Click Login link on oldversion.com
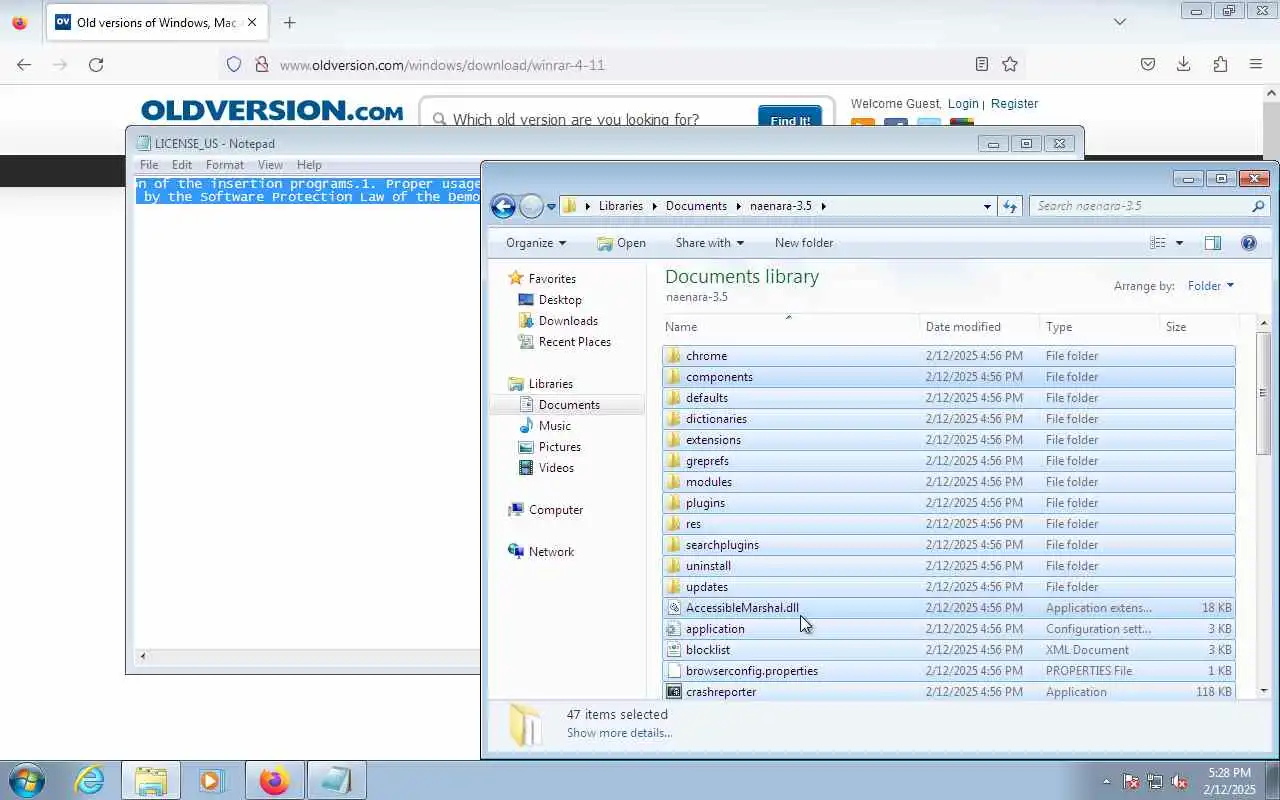1280x800 pixels. [x=963, y=104]
